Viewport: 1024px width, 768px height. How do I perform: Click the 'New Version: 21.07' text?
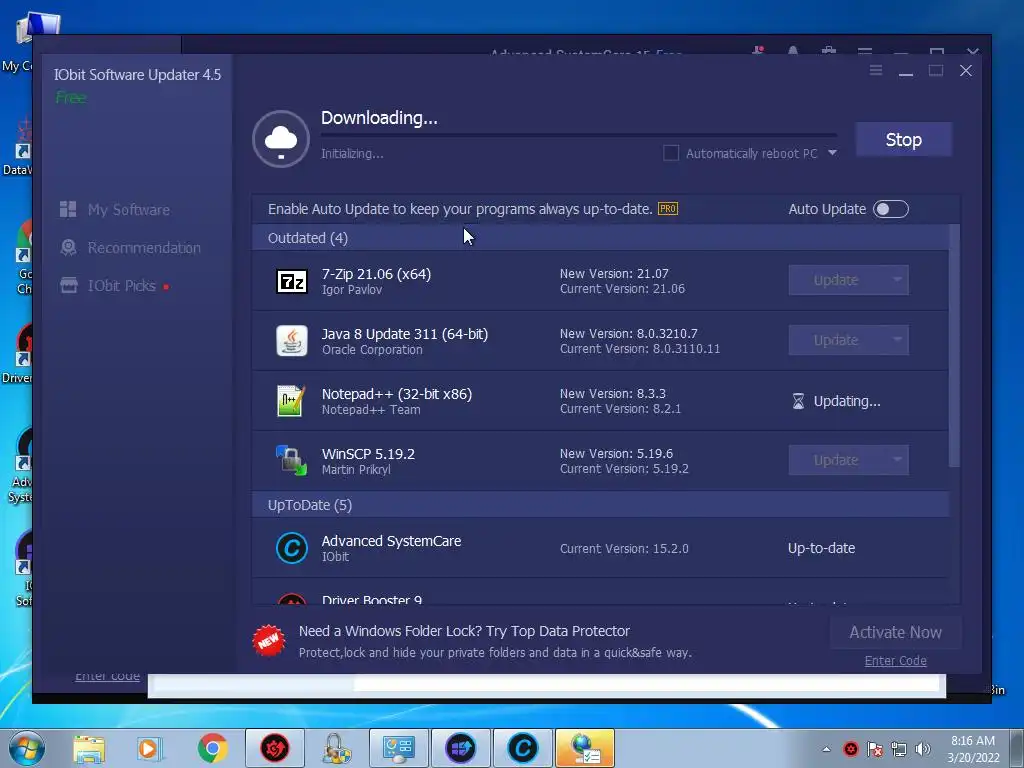(x=614, y=274)
